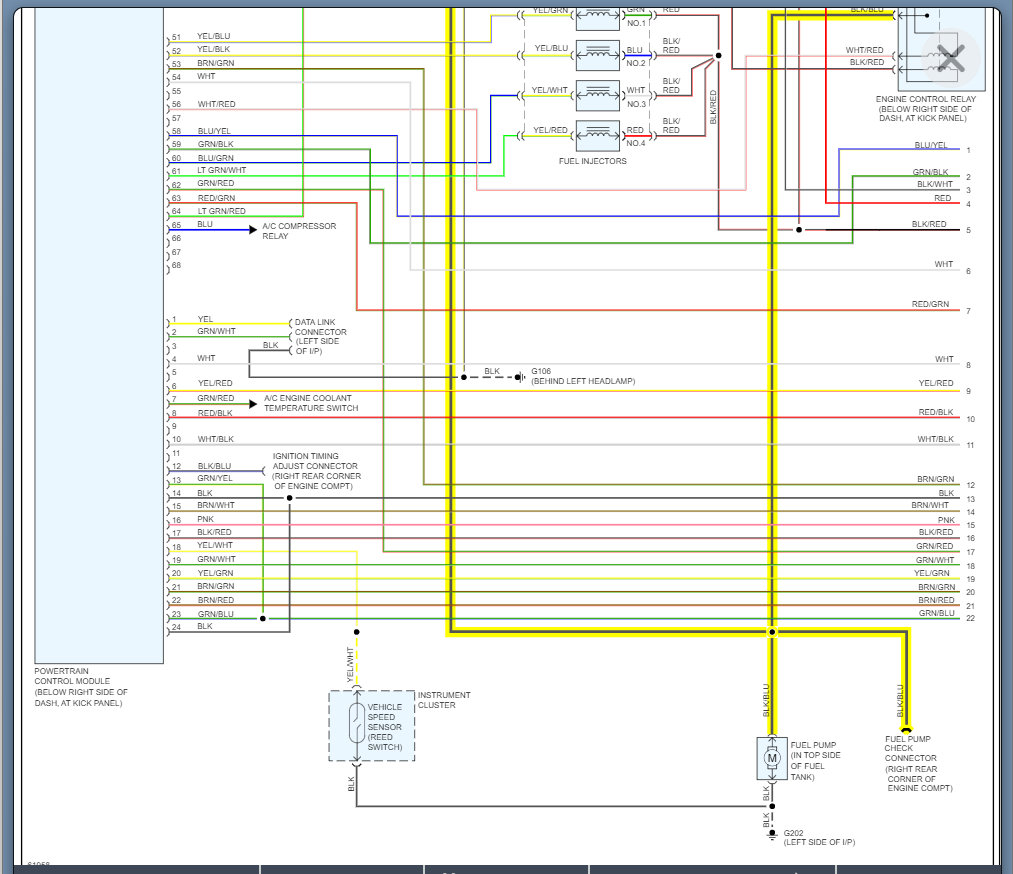Viewport: 1013px width, 874px height.
Task: Select the RED/GRN wire label at terminal 7
Action: coord(930,304)
